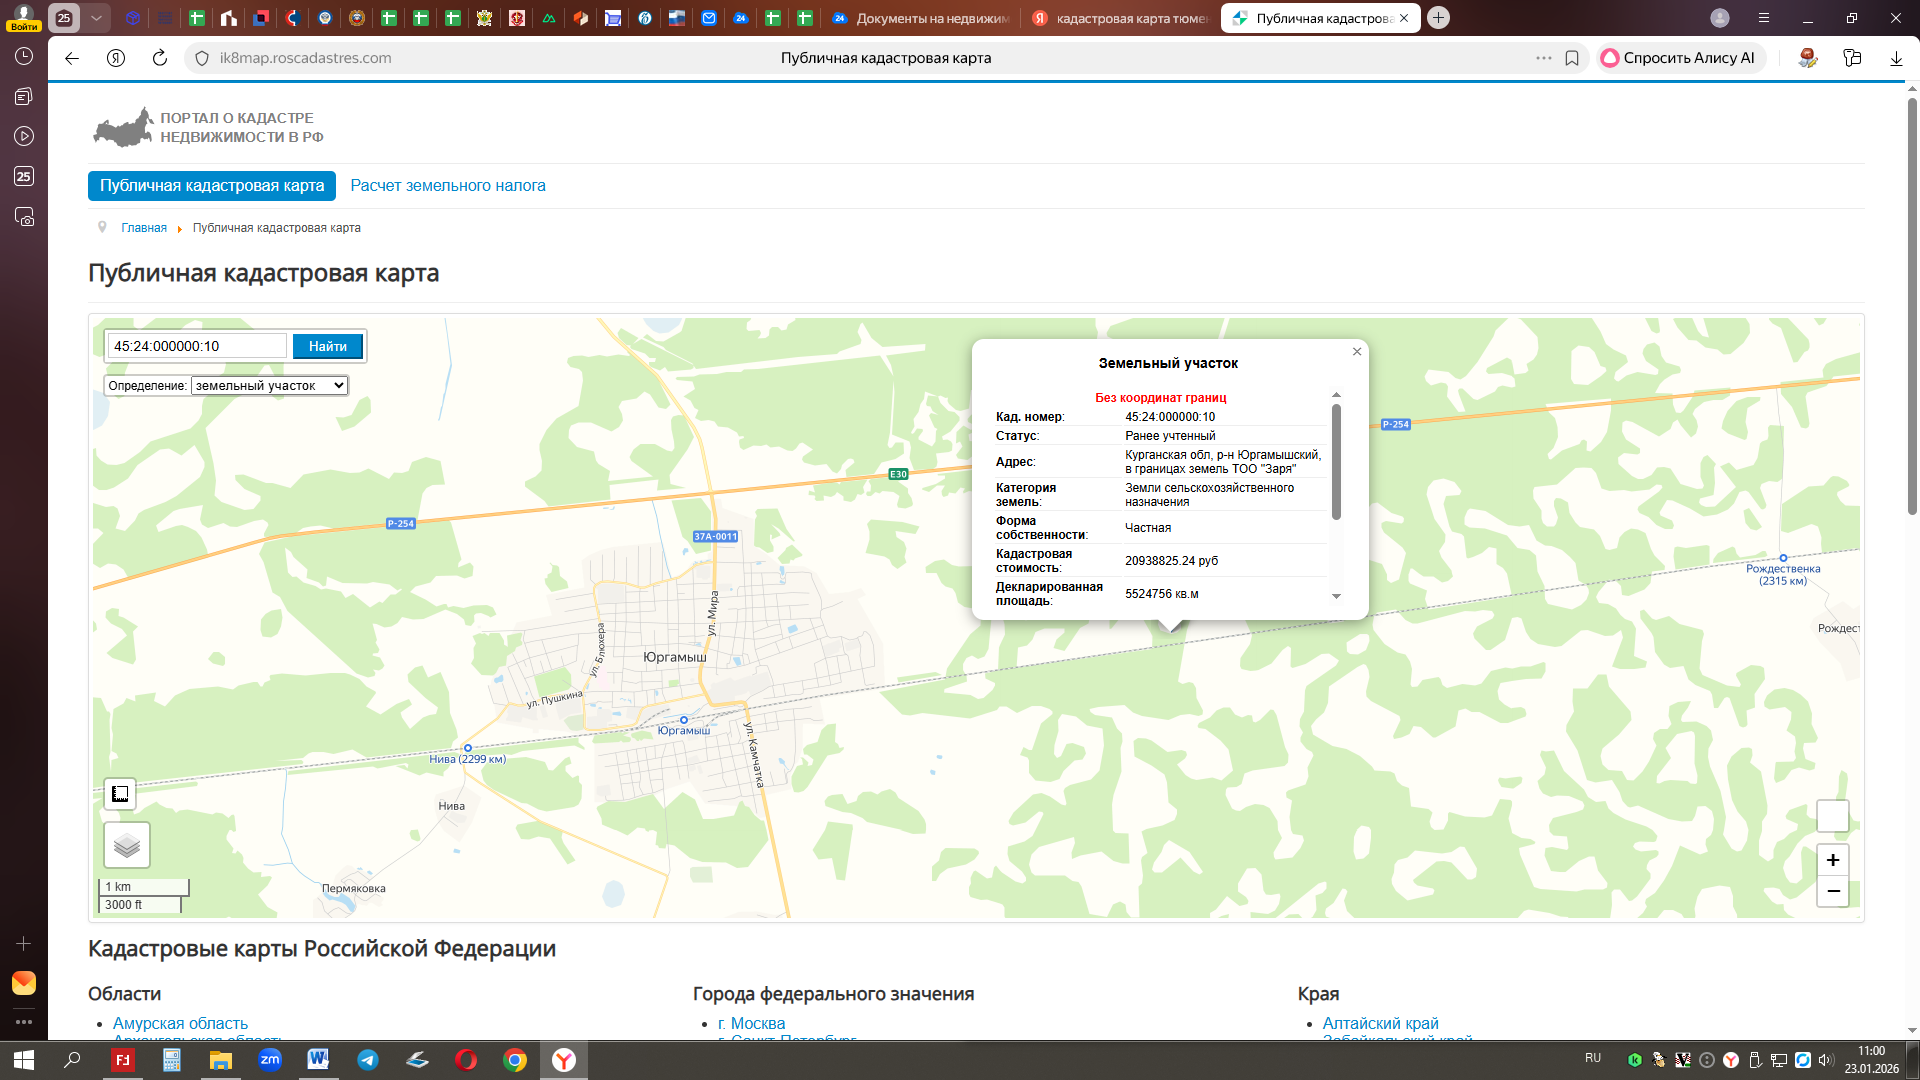Image resolution: width=1920 pixels, height=1080 pixels.
Task: Switch to the Расчет земельного налога tab
Action: click(447, 186)
